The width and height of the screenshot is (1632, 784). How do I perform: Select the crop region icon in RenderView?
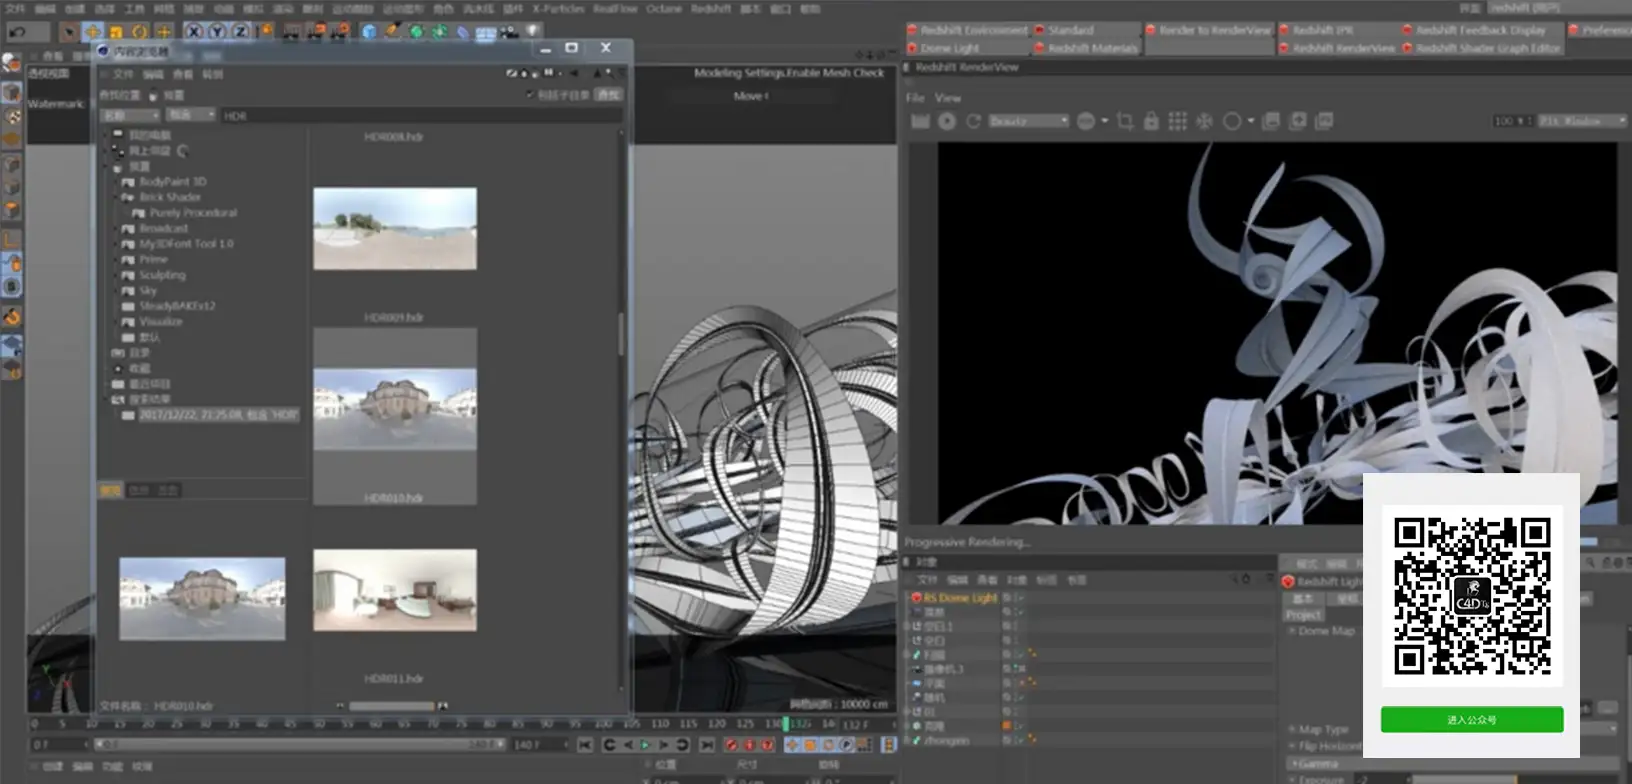(1125, 121)
